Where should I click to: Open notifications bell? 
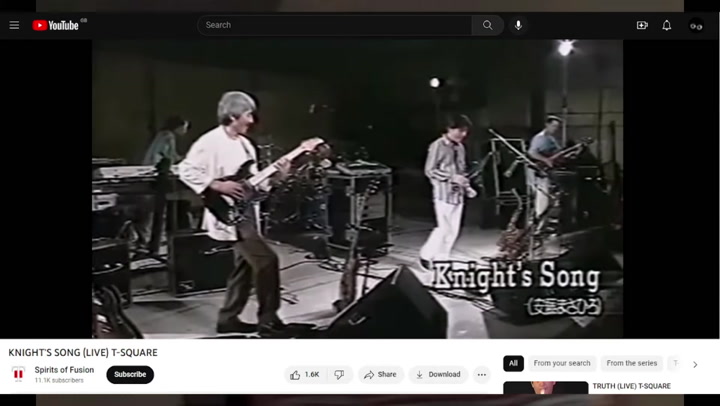pos(666,25)
